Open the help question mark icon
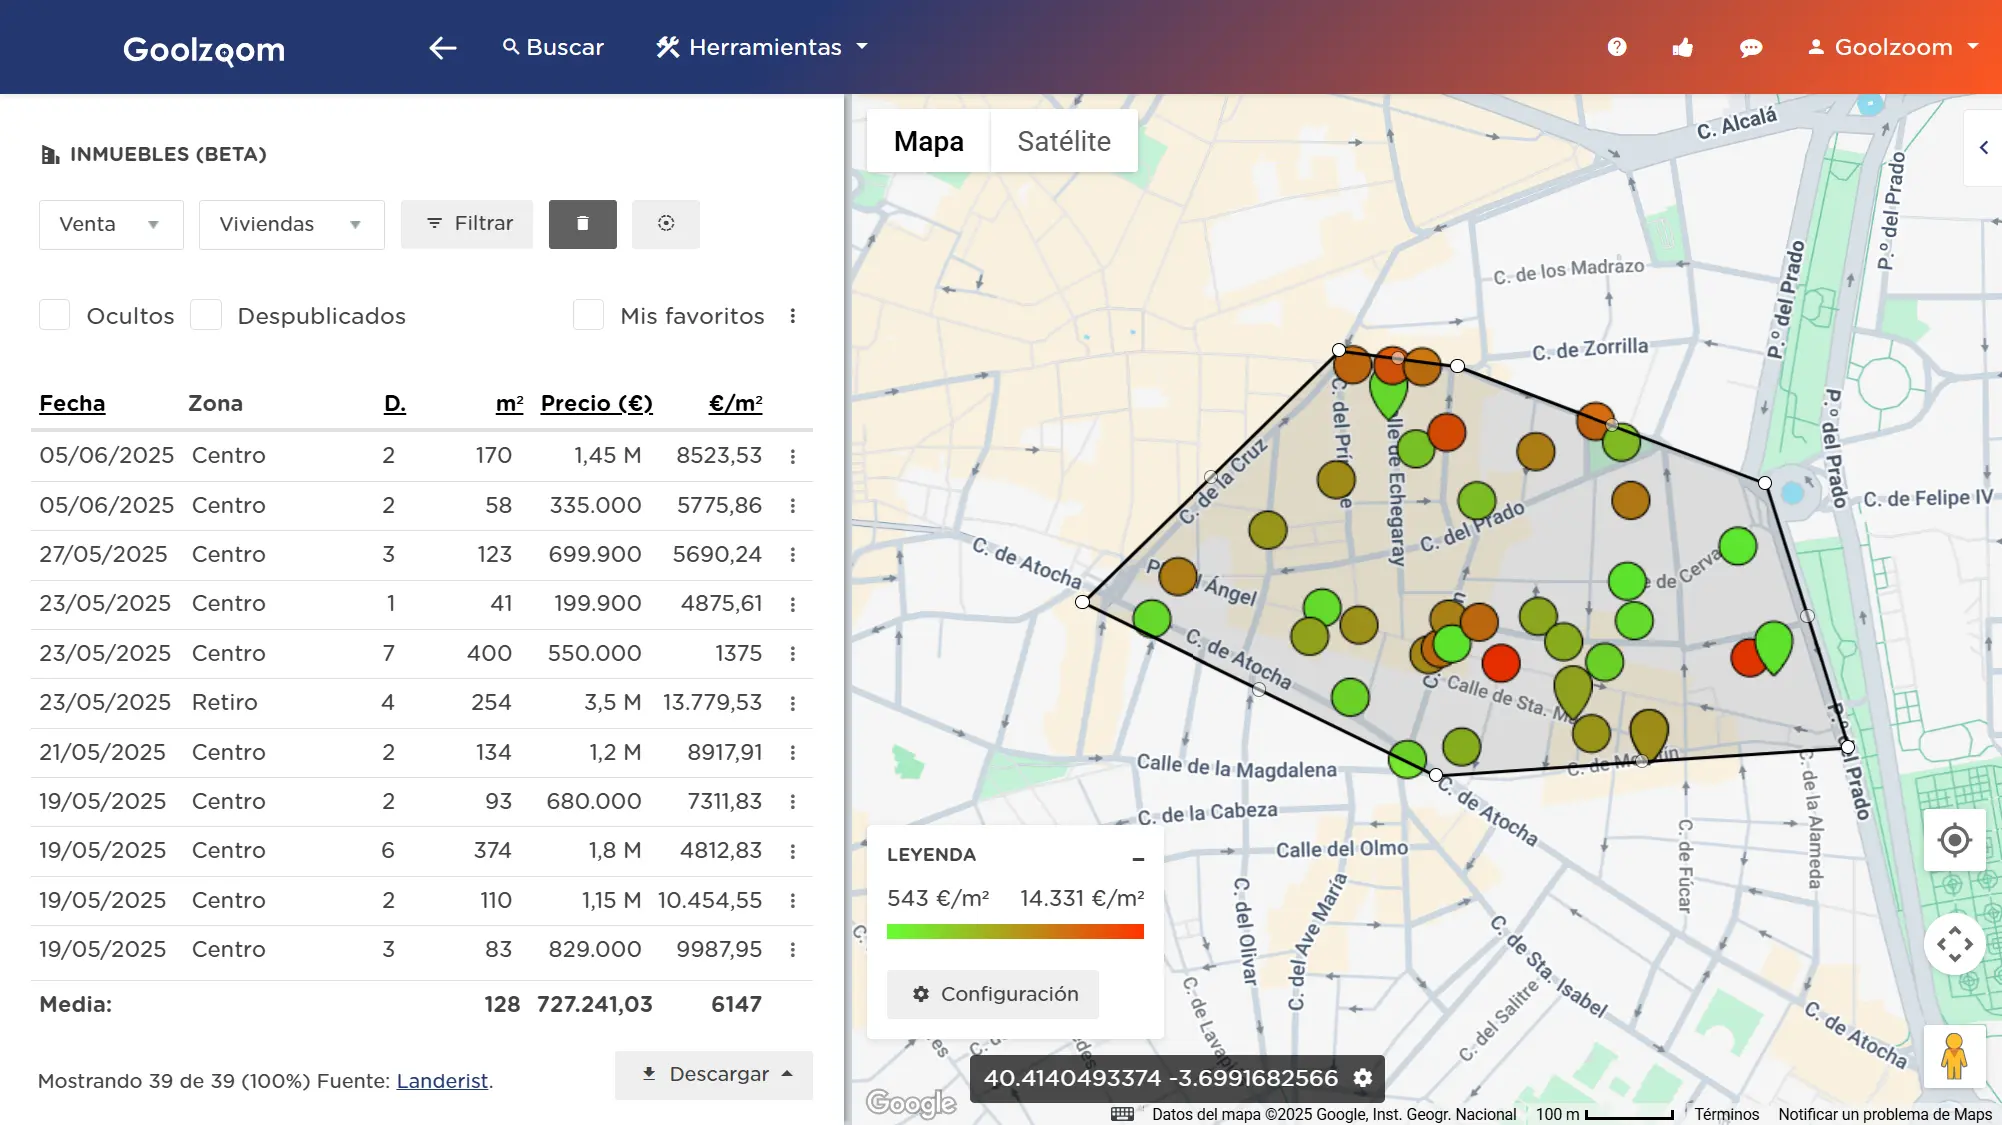Viewport: 2002px width, 1125px height. pyautogui.click(x=1617, y=47)
